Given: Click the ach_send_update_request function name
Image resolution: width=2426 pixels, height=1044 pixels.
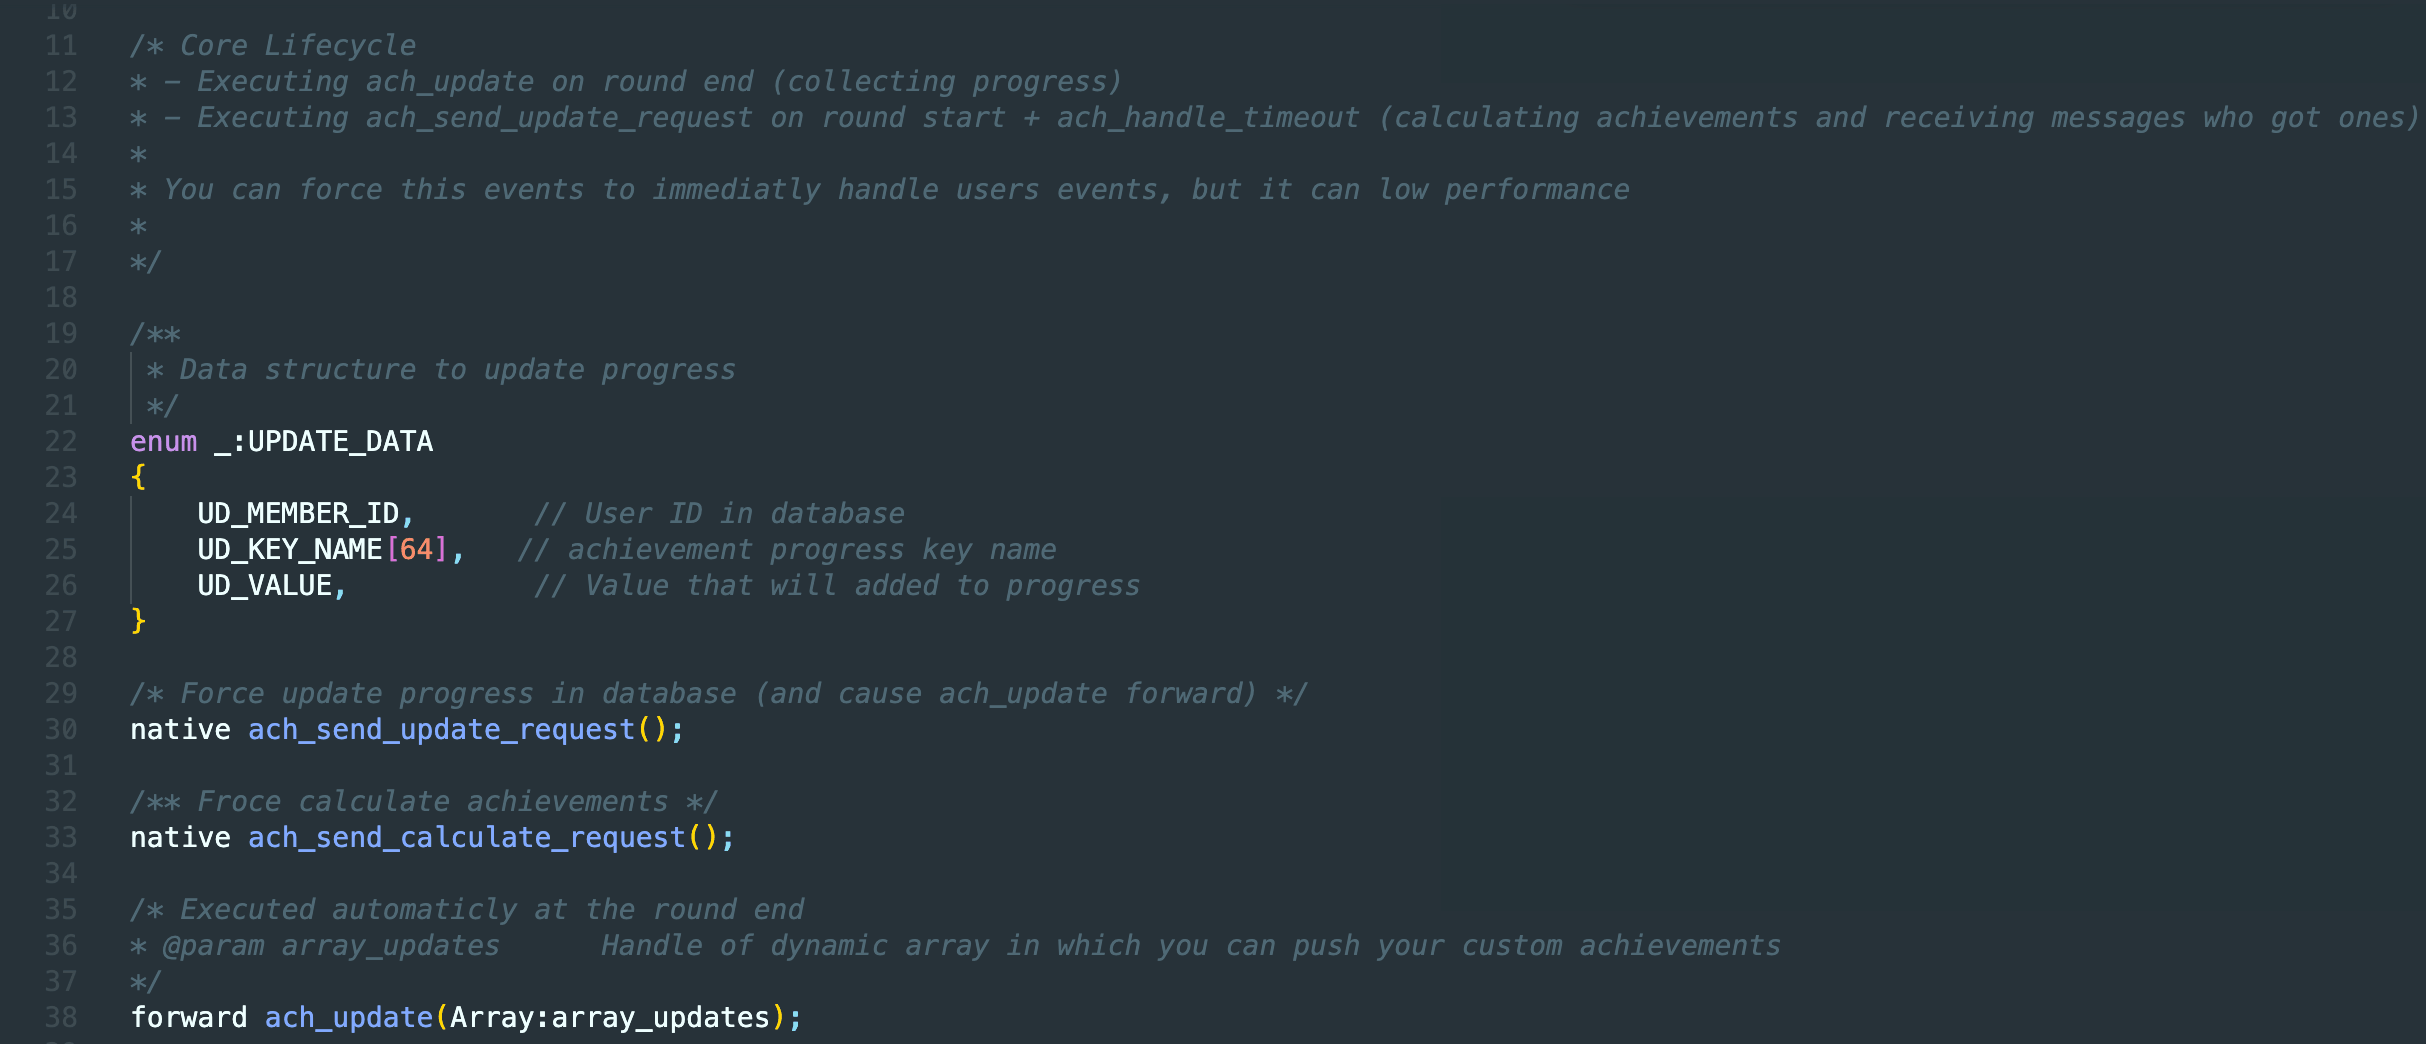Looking at the screenshot, I should pos(441,730).
